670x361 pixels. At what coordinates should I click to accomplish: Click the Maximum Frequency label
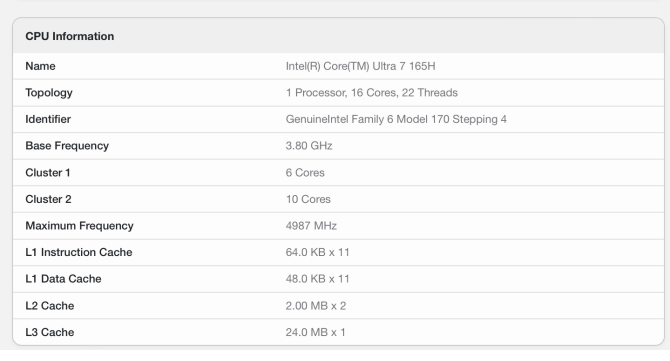coord(79,226)
